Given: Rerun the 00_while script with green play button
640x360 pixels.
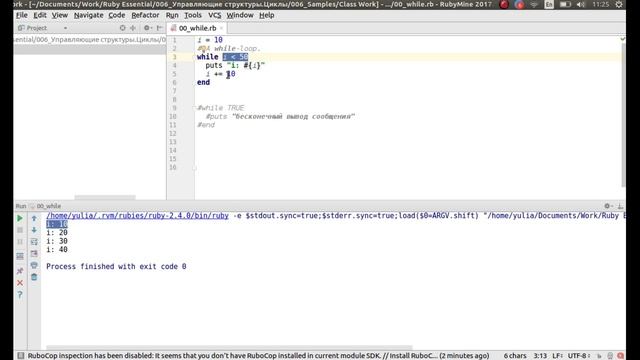Looking at the screenshot, I should point(20,218).
